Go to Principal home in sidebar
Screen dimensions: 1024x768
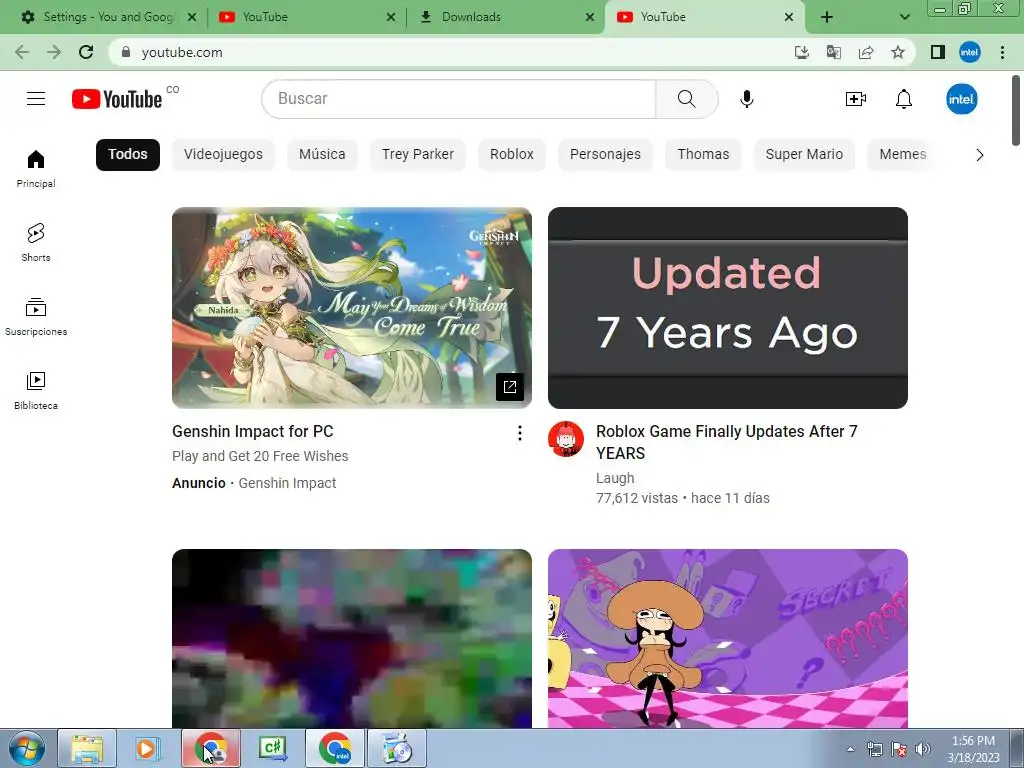tap(36, 169)
